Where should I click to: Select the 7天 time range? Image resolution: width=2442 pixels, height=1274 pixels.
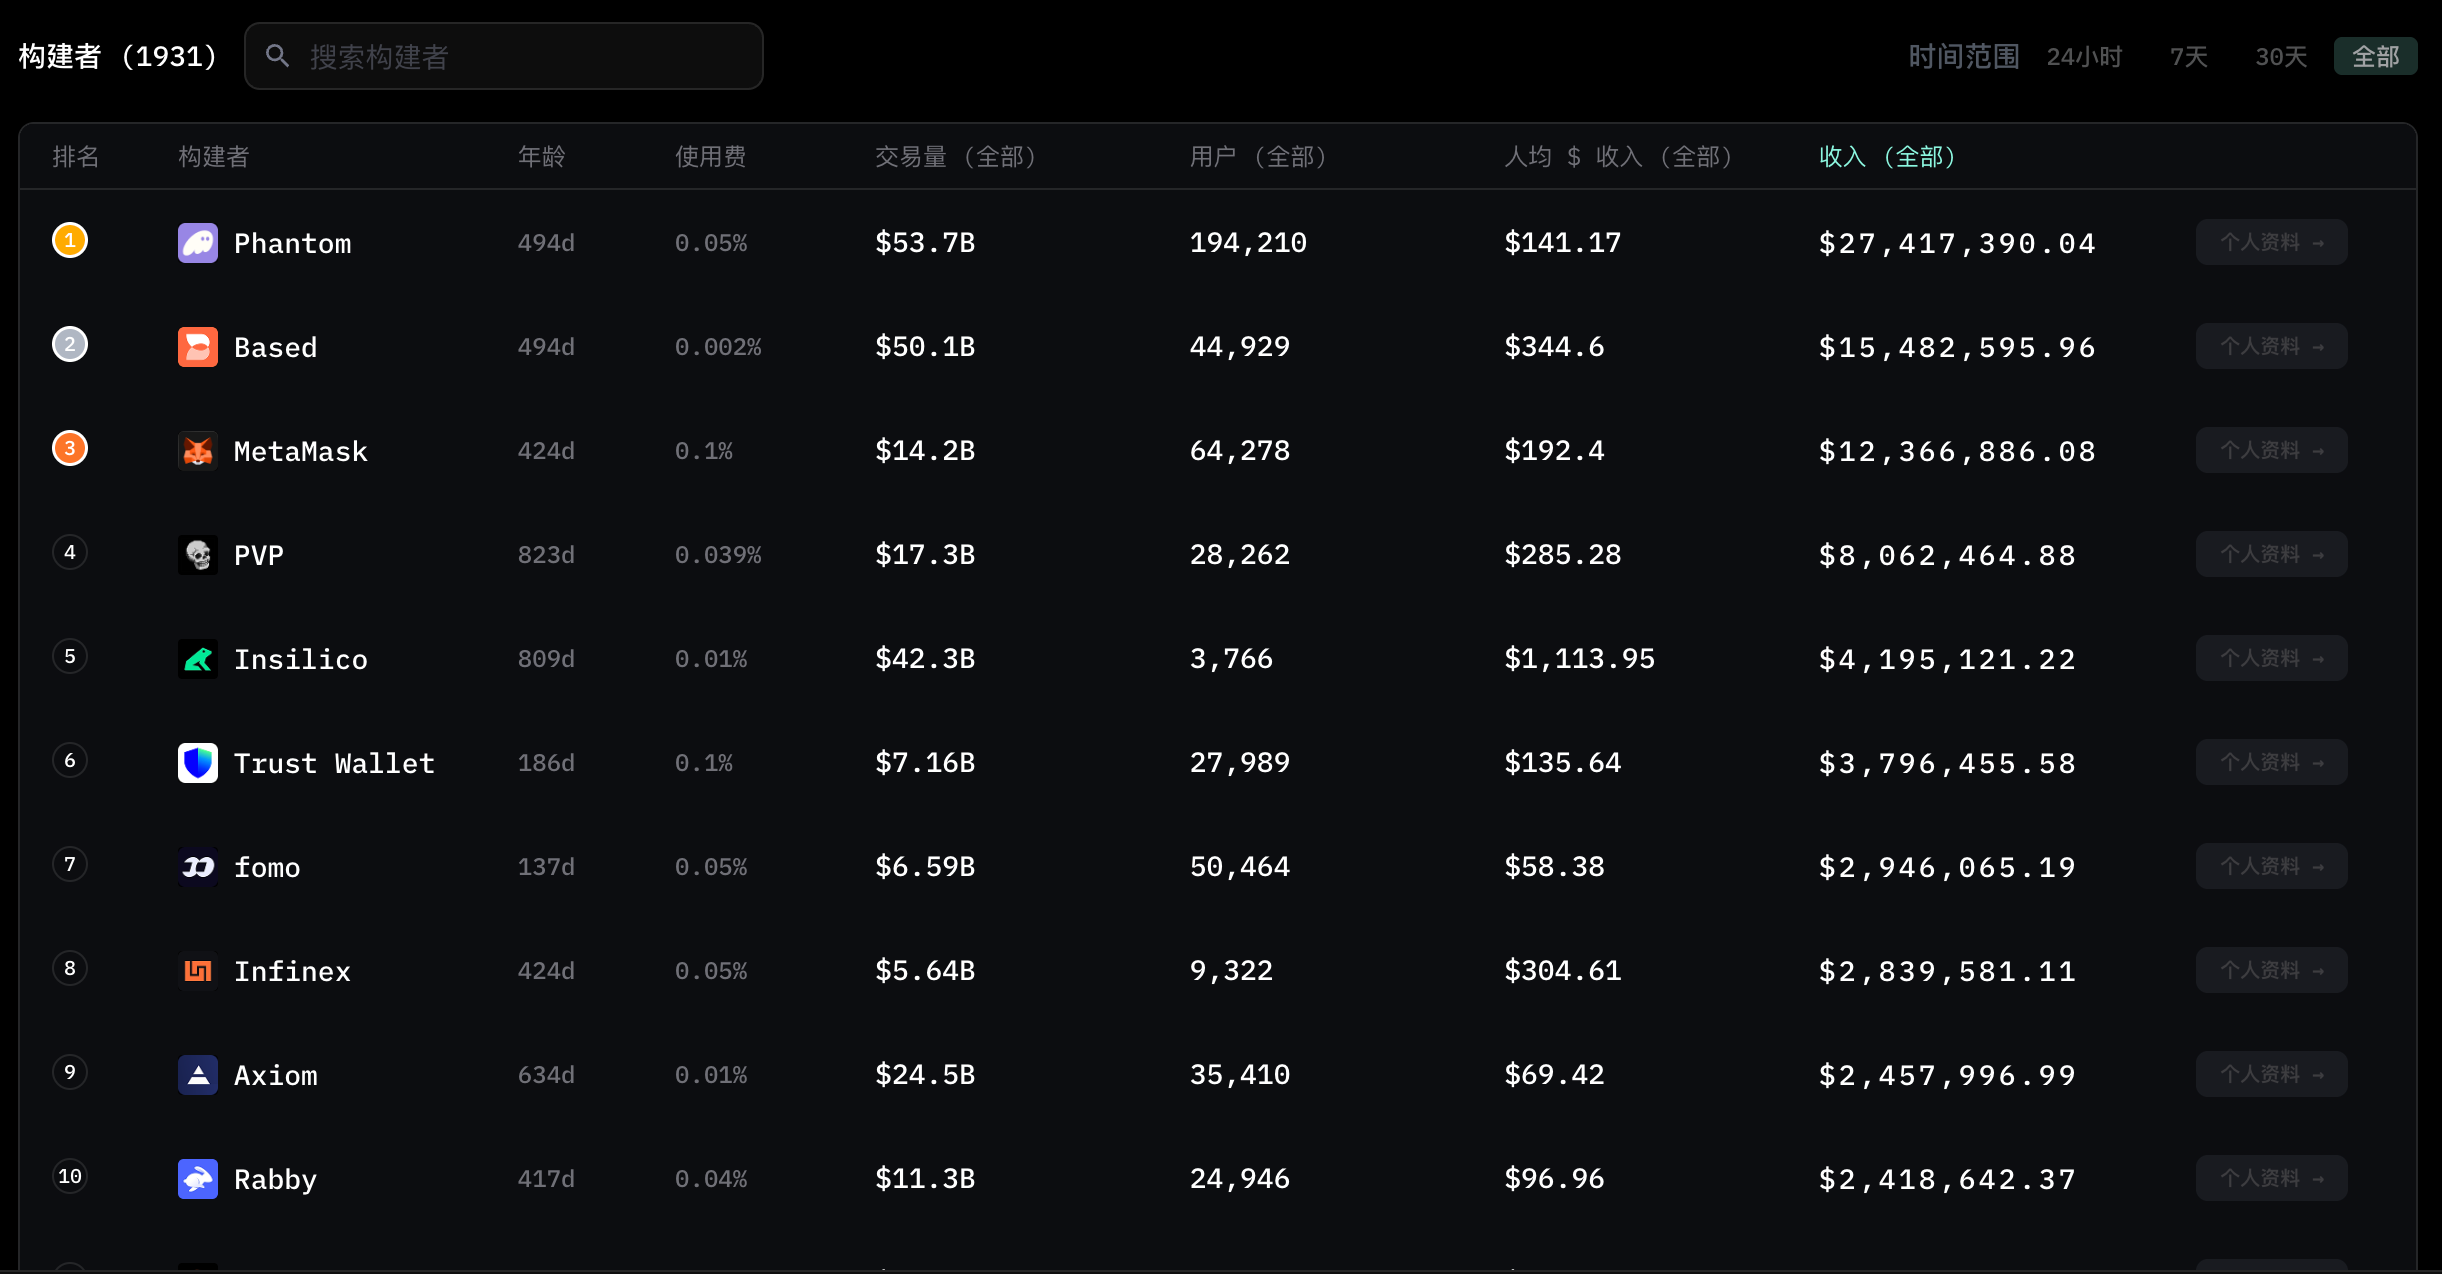[2189, 57]
